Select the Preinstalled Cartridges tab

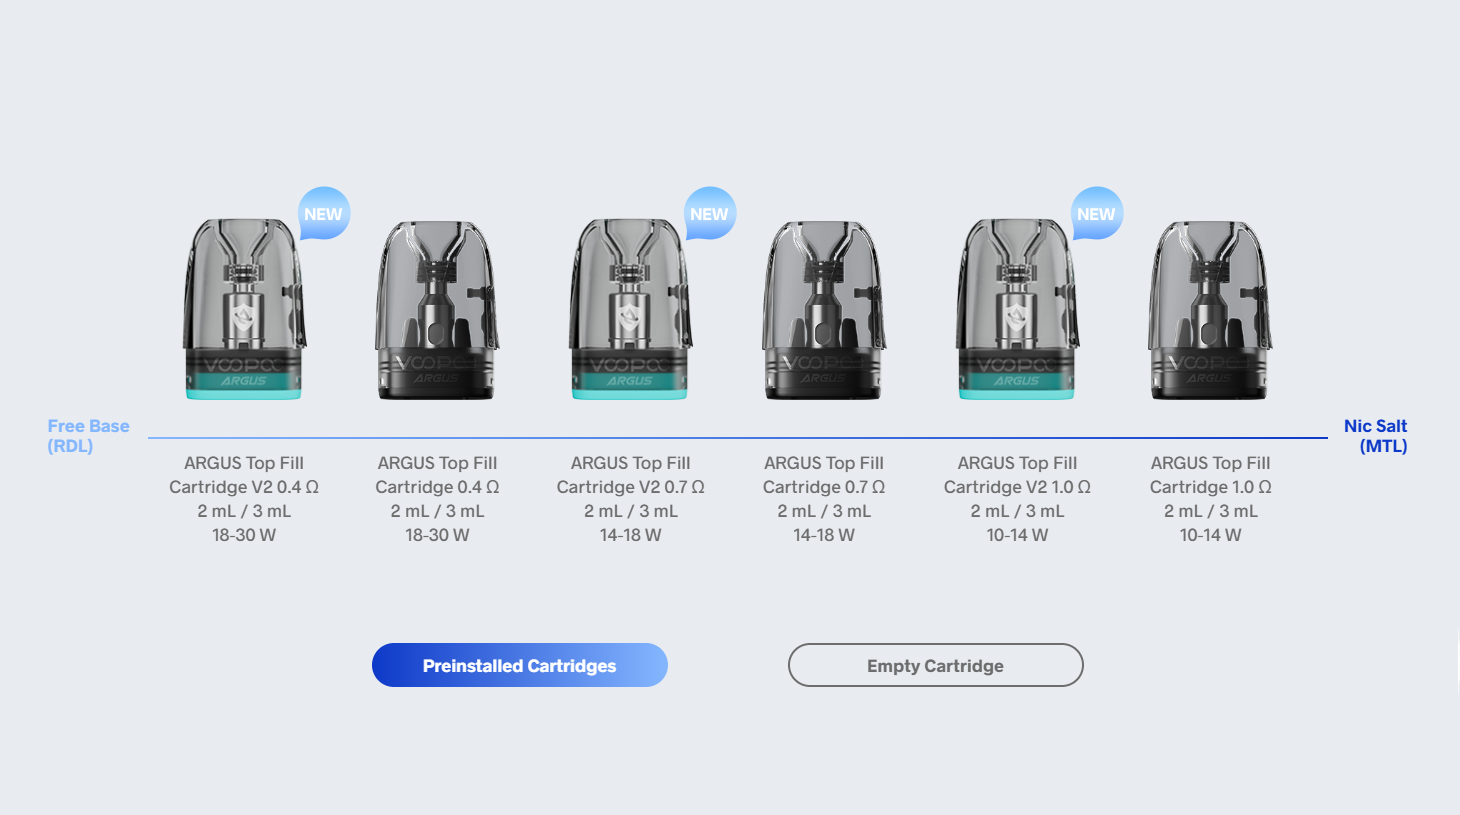pyautogui.click(x=520, y=665)
